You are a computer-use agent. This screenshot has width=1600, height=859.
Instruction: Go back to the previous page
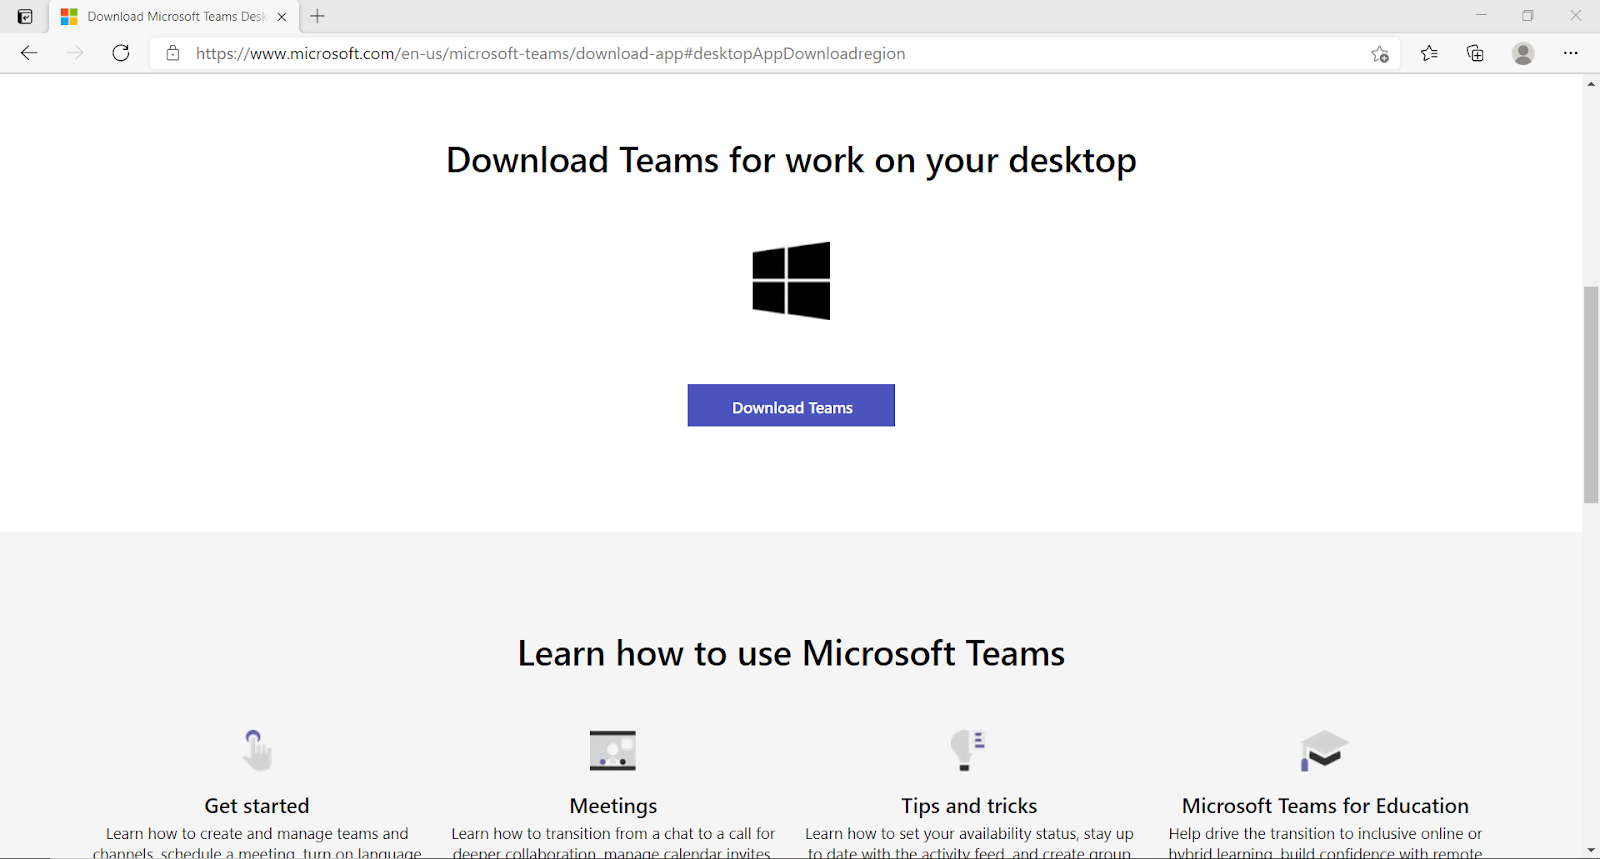(29, 53)
